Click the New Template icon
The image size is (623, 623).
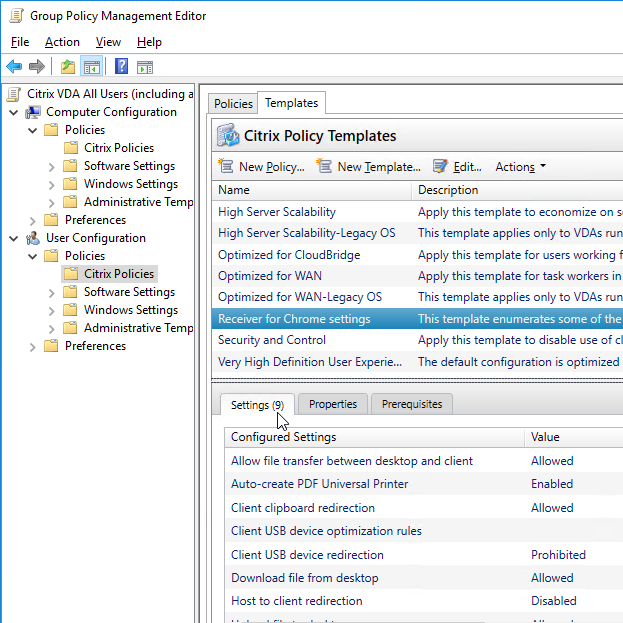324,166
